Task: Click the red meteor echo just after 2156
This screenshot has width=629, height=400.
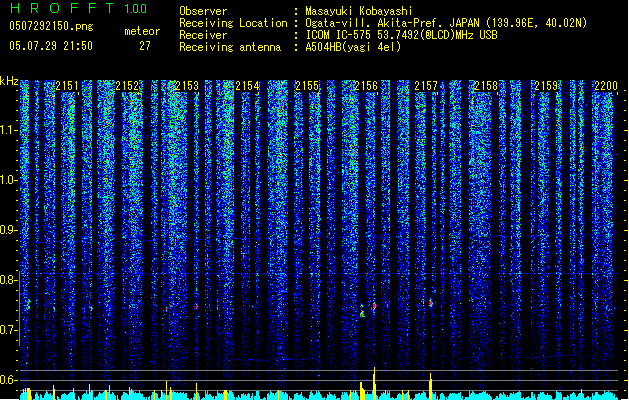Action: [374, 307]
